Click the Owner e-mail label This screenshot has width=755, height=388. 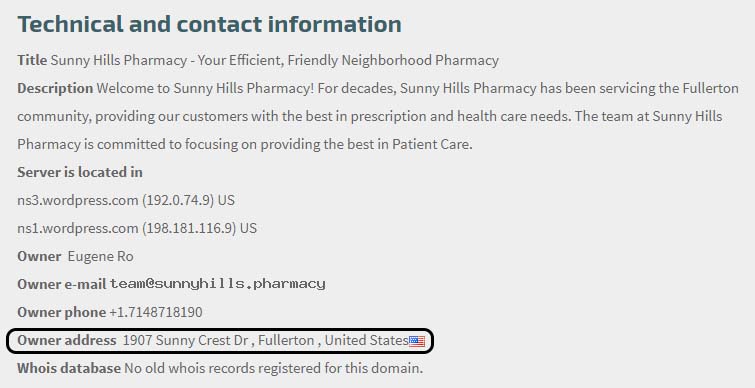[x=62, y=285]
